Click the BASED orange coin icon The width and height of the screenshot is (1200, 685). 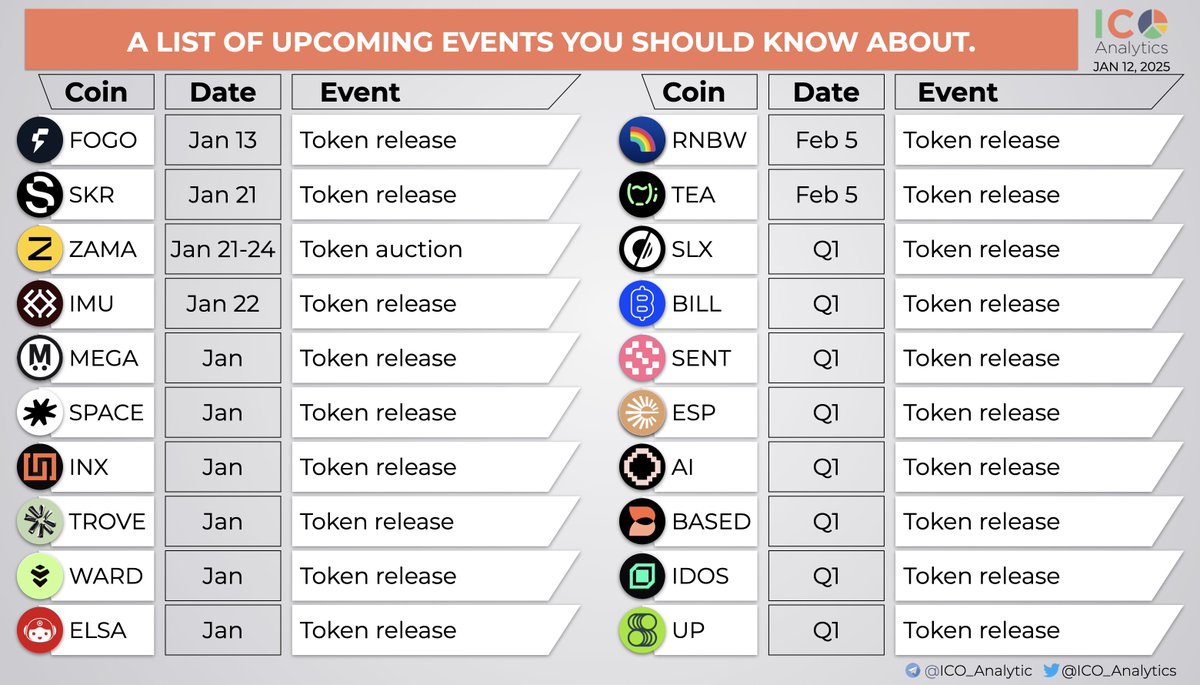click(643, 521)
